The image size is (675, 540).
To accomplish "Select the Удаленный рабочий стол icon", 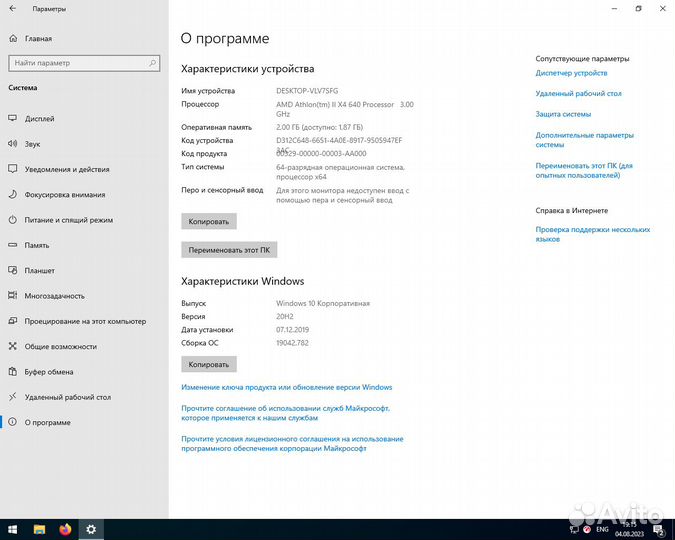I will (x=13, y=397).
